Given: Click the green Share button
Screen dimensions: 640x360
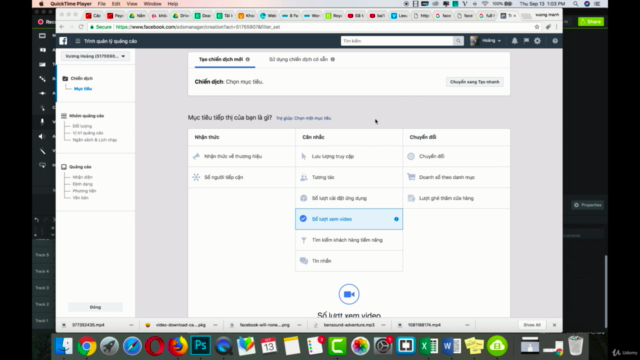Looking at the screenshot, I should tap(591, 22).
